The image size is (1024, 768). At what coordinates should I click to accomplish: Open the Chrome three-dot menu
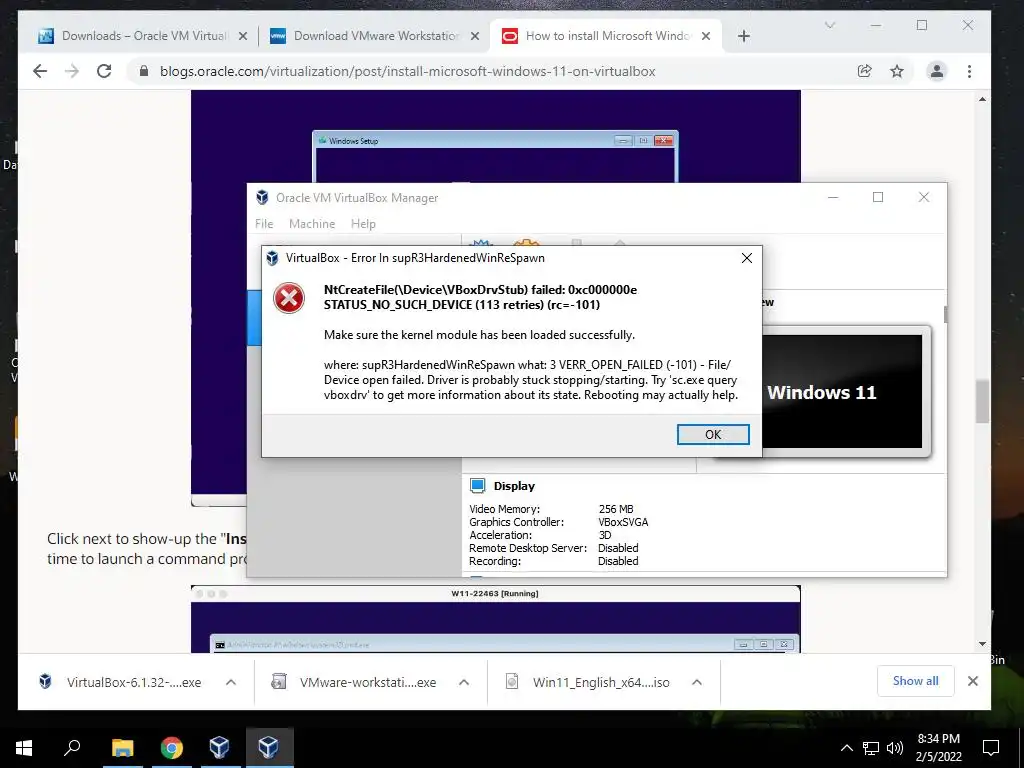coord(969,71)
